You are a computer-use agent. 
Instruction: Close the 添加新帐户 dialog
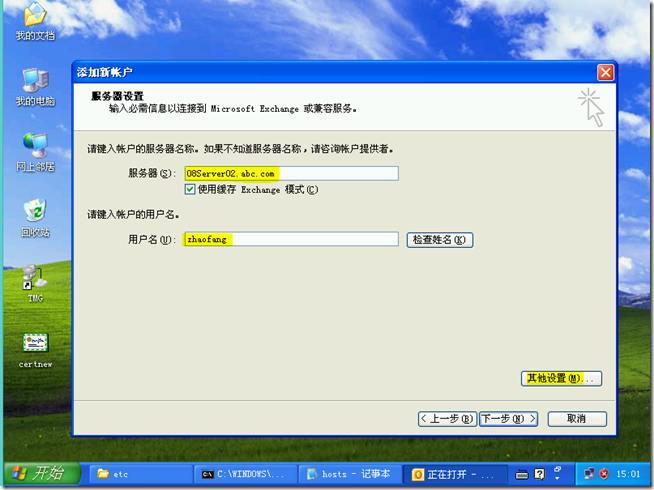(x=605, y=73)
